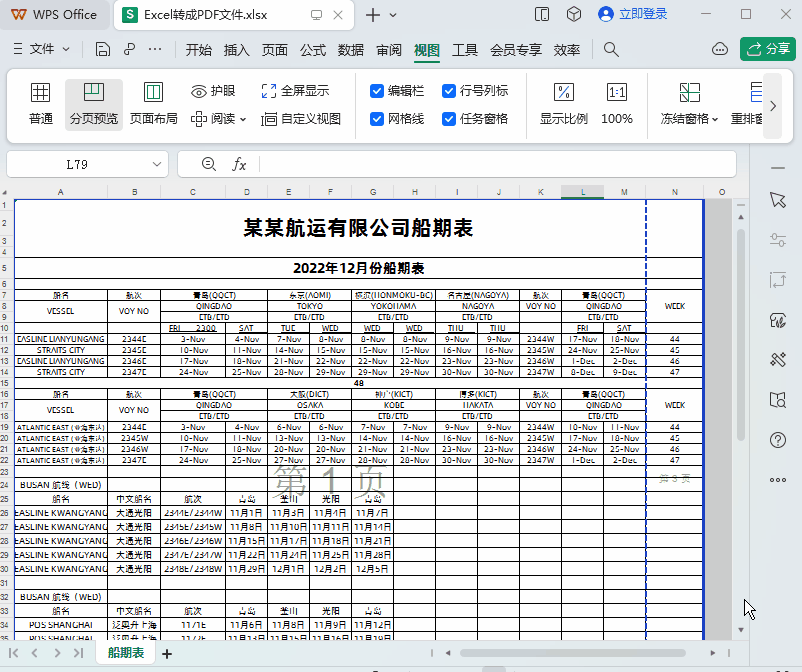Click 全屏显示 full screen button
Screen dimensions: 802x672
[x=295, y=91]
